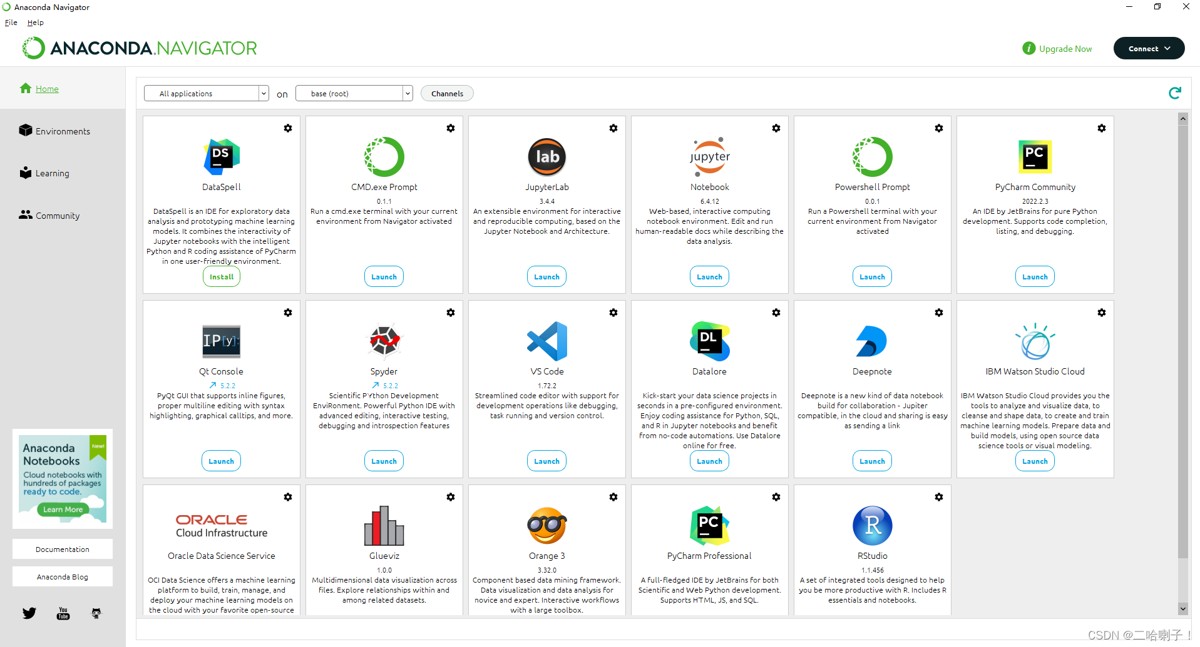This screenshot has height=647, width=1200.
Task: Open Deepnote tile settings gear
Action: click(939, 313)
